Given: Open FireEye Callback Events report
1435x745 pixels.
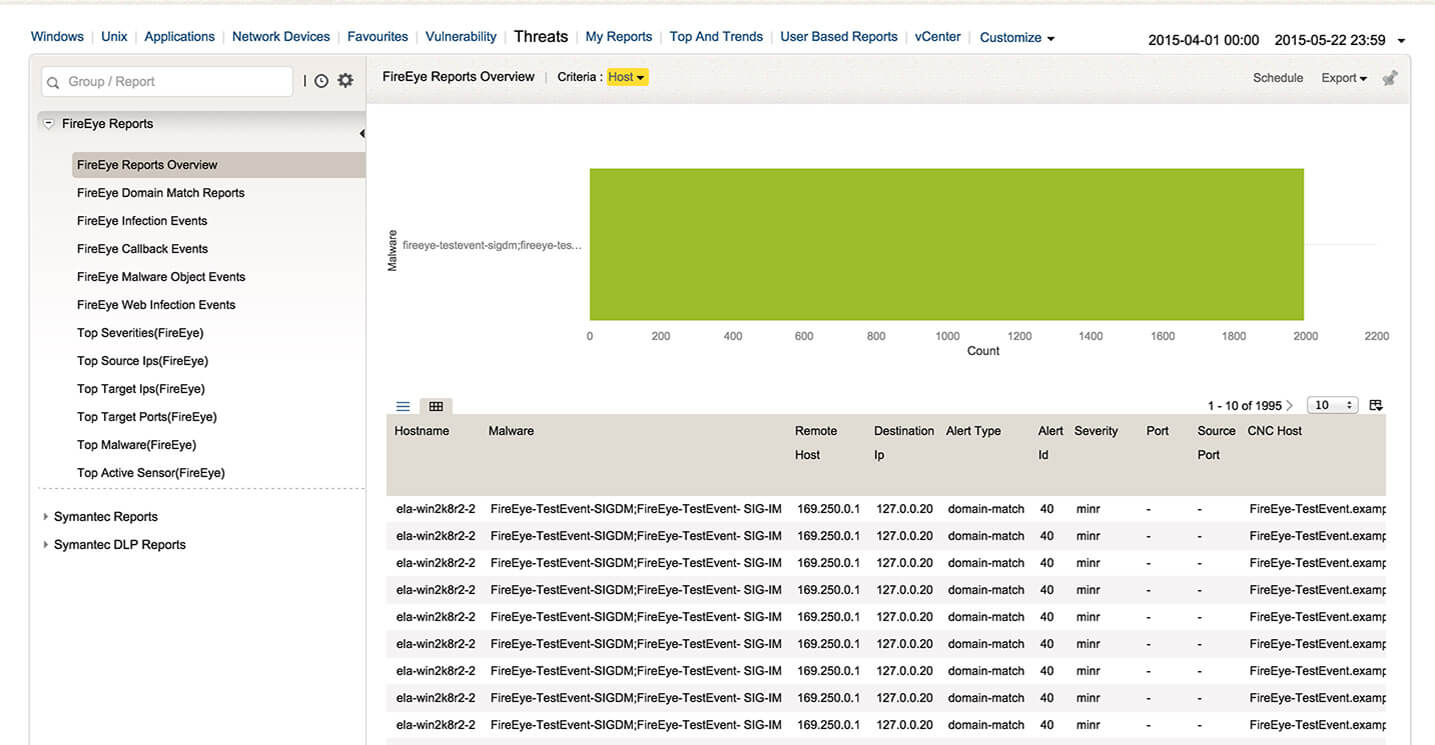Looking at the screenshot, I should (x=143, y=249).
